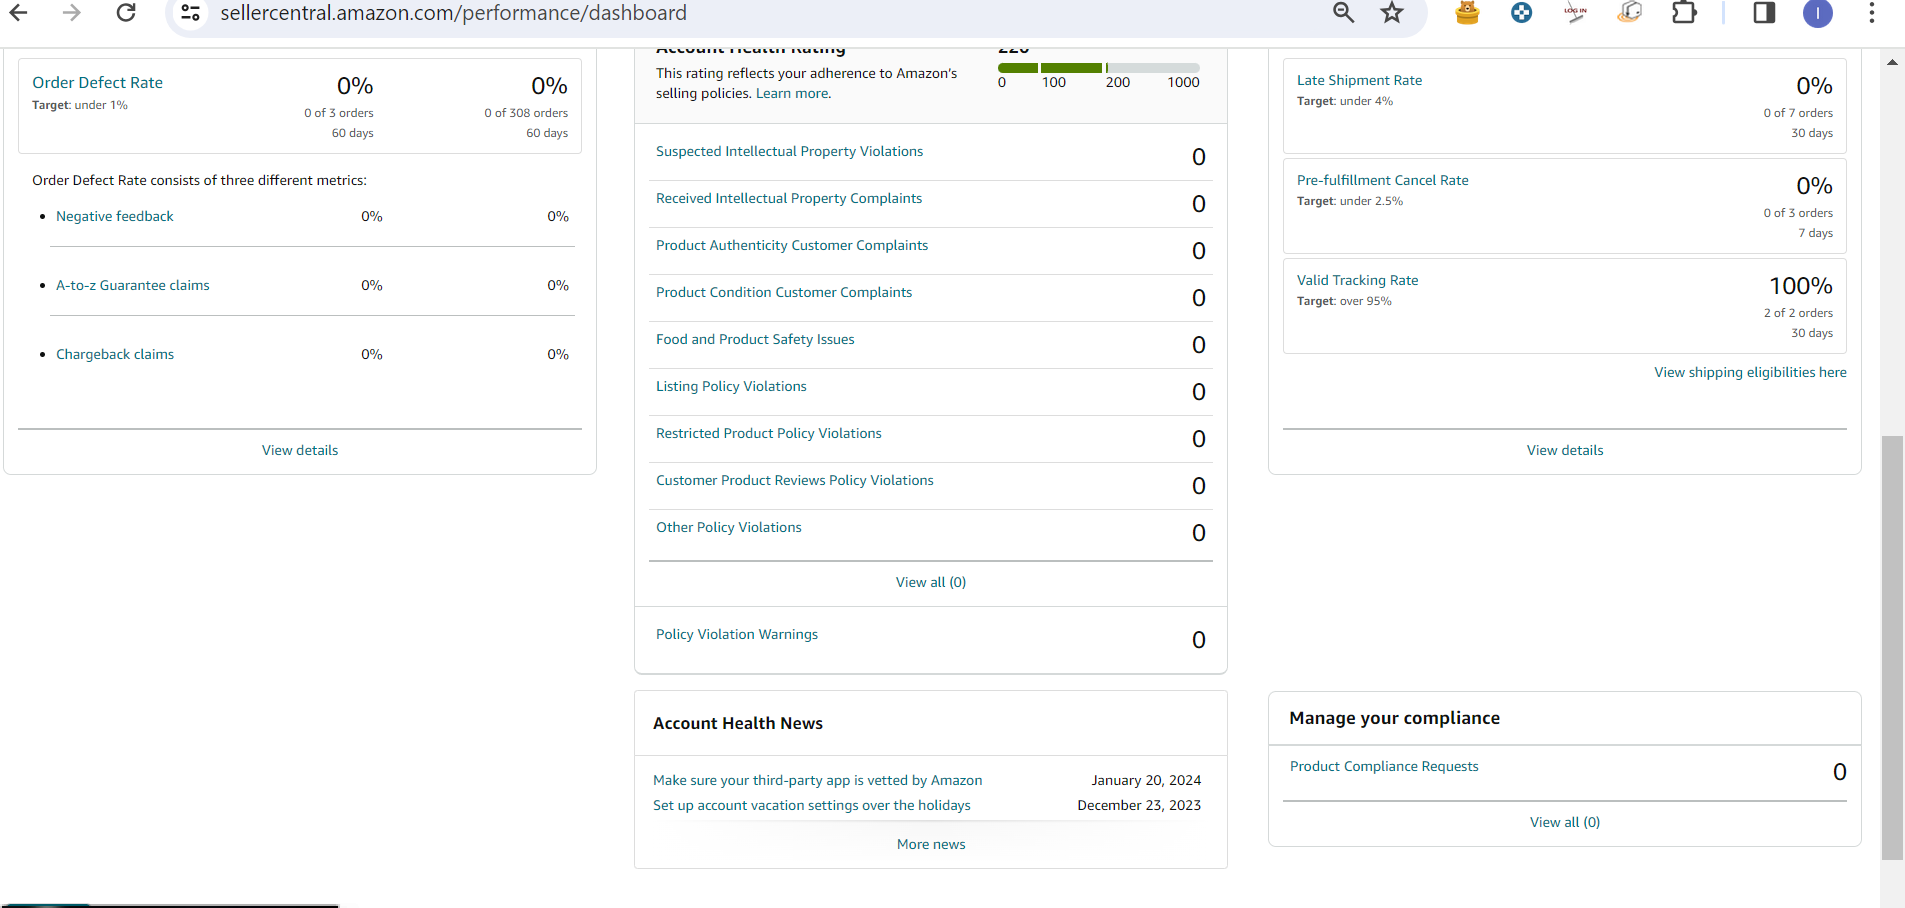View details under shipping performance
The width and height of the screenshot is (1905, 908).
pos(1565,450)
